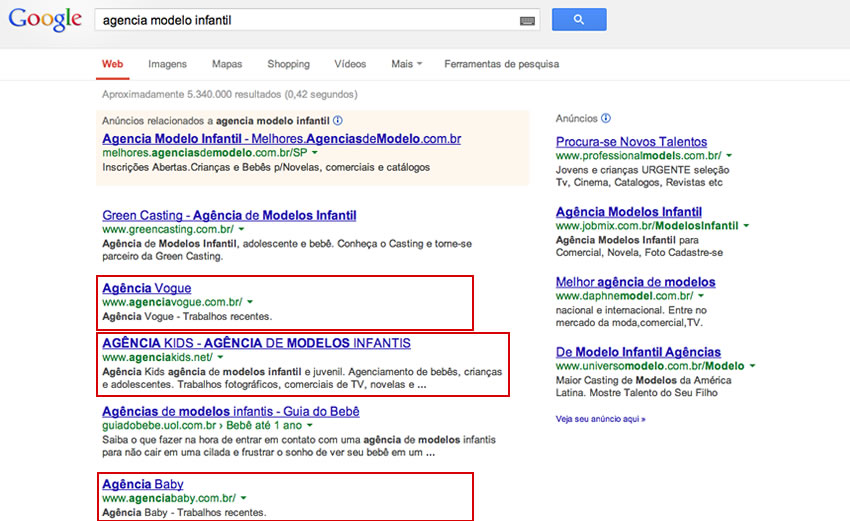
Task: Click the Google logo
Action: pos(44,19)
